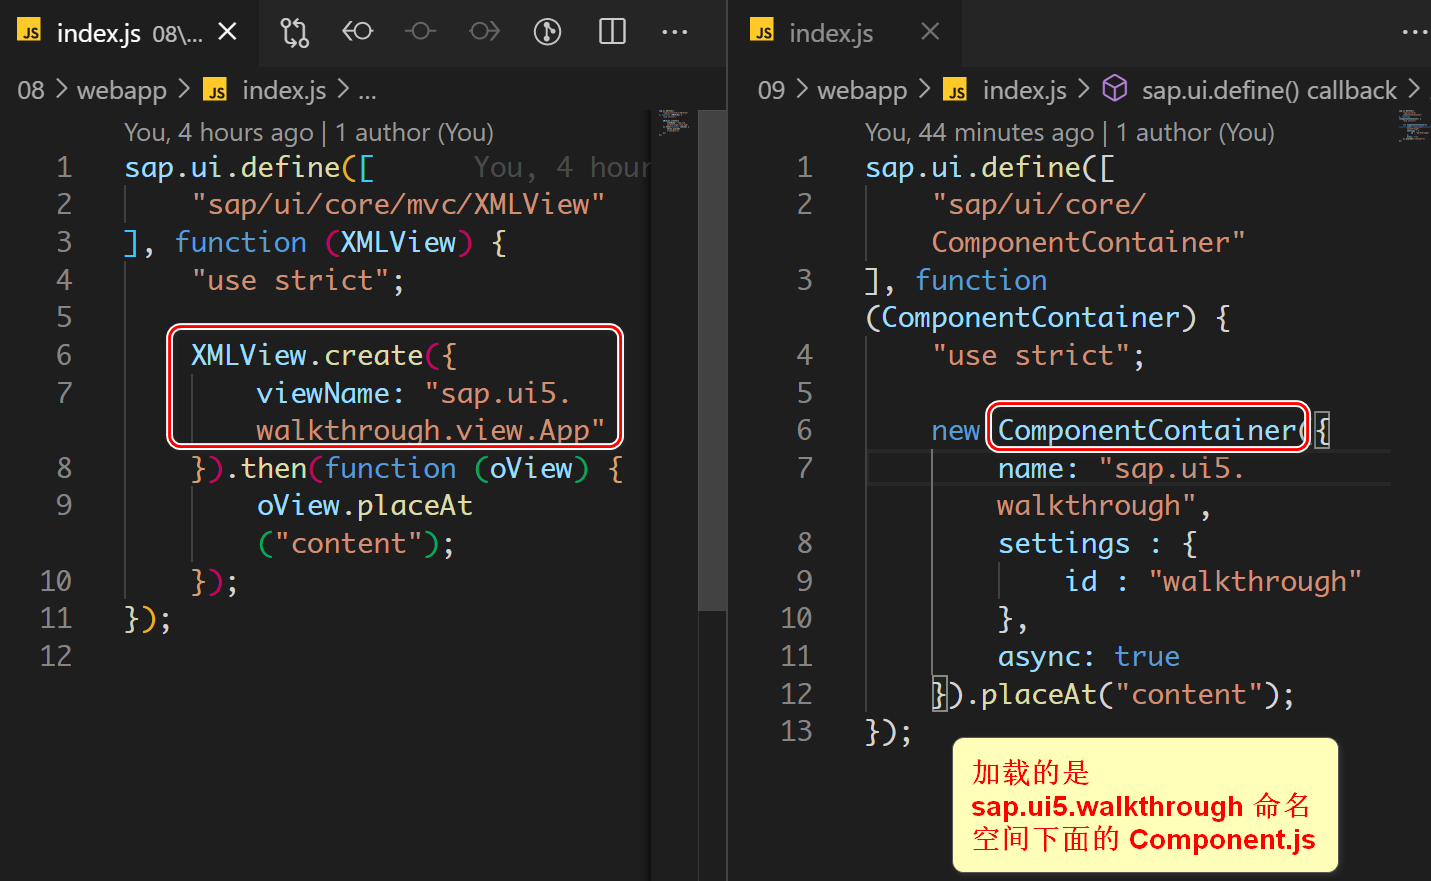The image size is (1431, 881).
Task: Click the JS icon on the left index.js tab
Action: 29,31
